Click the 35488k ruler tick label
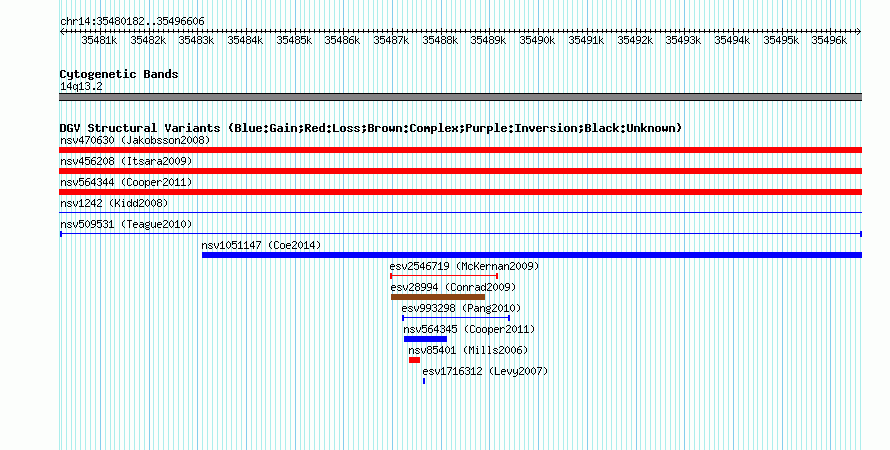Screen dimensions: 890x450 point(440,40)
